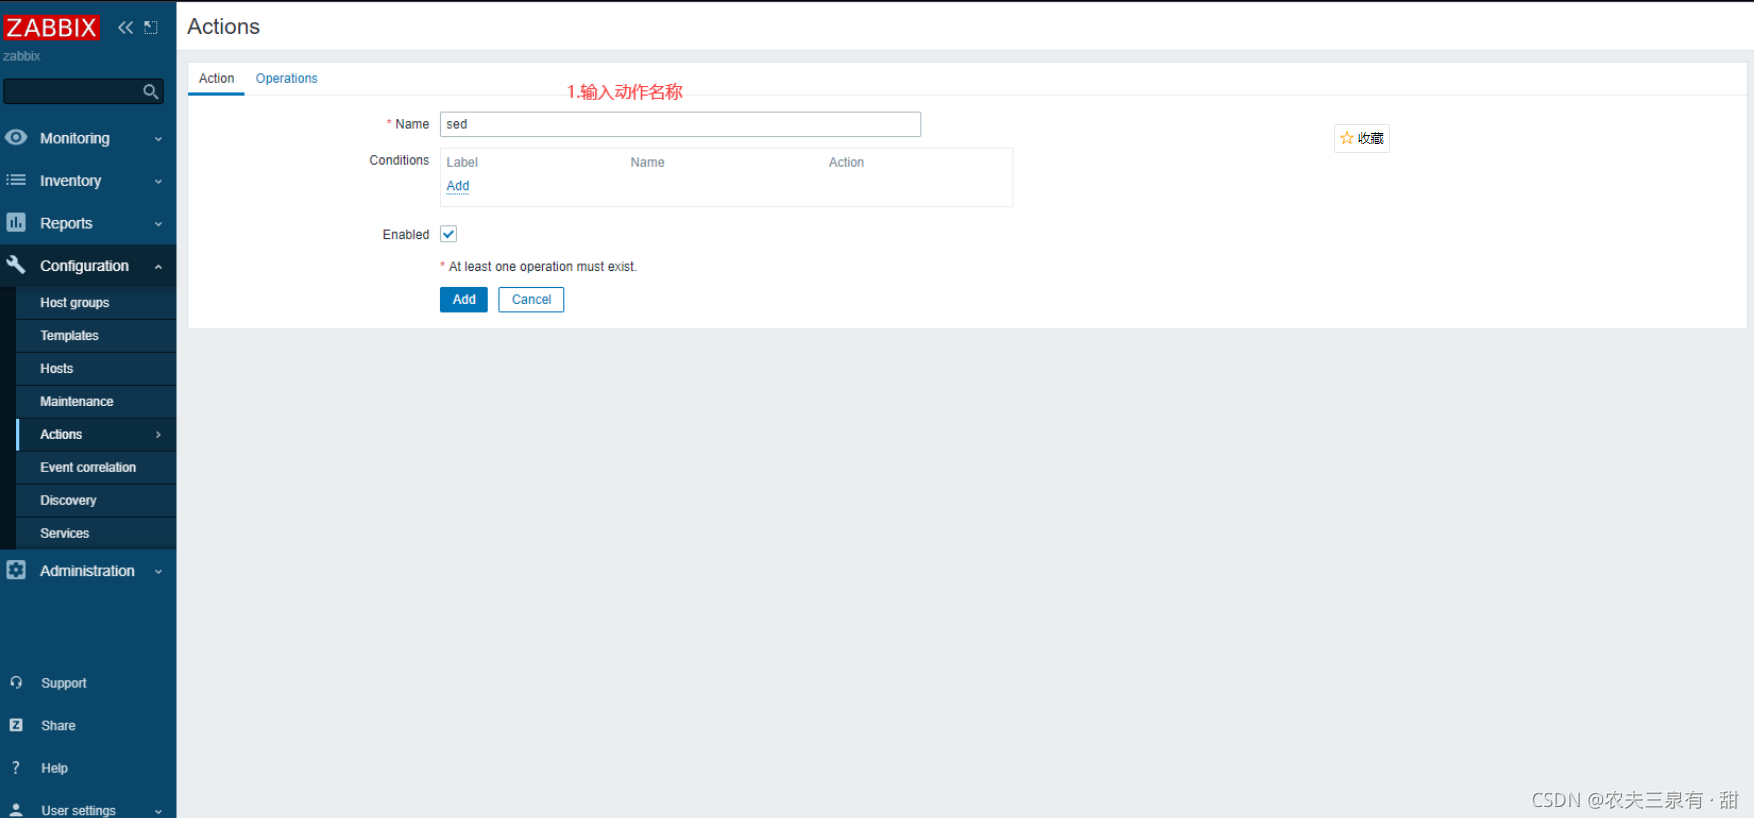
Task: Click the Help question mark icon
Action: [x=16, y=767]
